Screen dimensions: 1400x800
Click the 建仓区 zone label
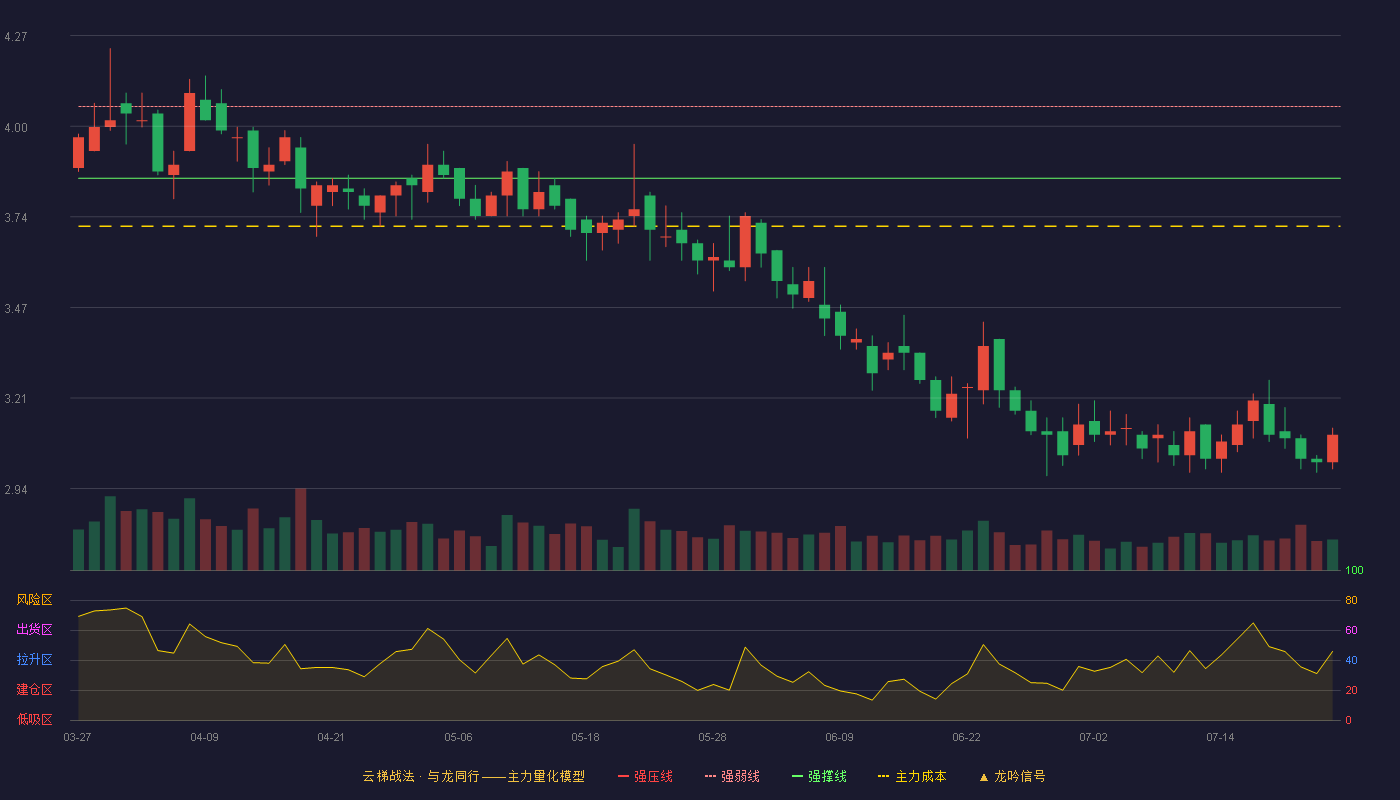coord(34,690)
